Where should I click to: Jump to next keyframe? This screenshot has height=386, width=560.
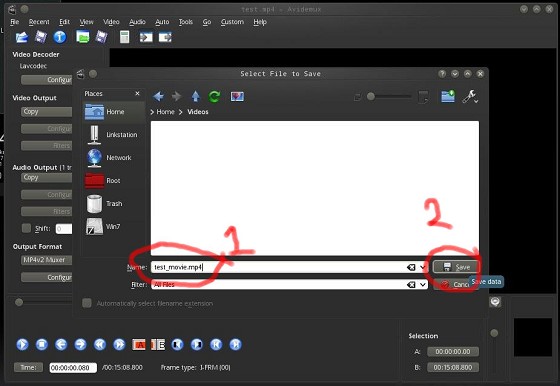pyautogui.click(x=119, y=345)
